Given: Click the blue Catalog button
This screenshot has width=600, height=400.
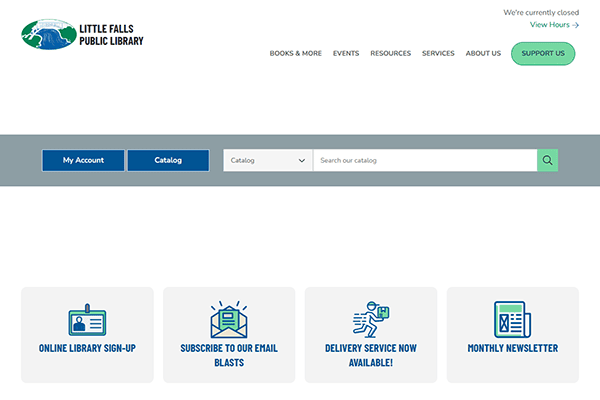Looking at the screenshot, I should pyautogui.click(x=168, y=160).
